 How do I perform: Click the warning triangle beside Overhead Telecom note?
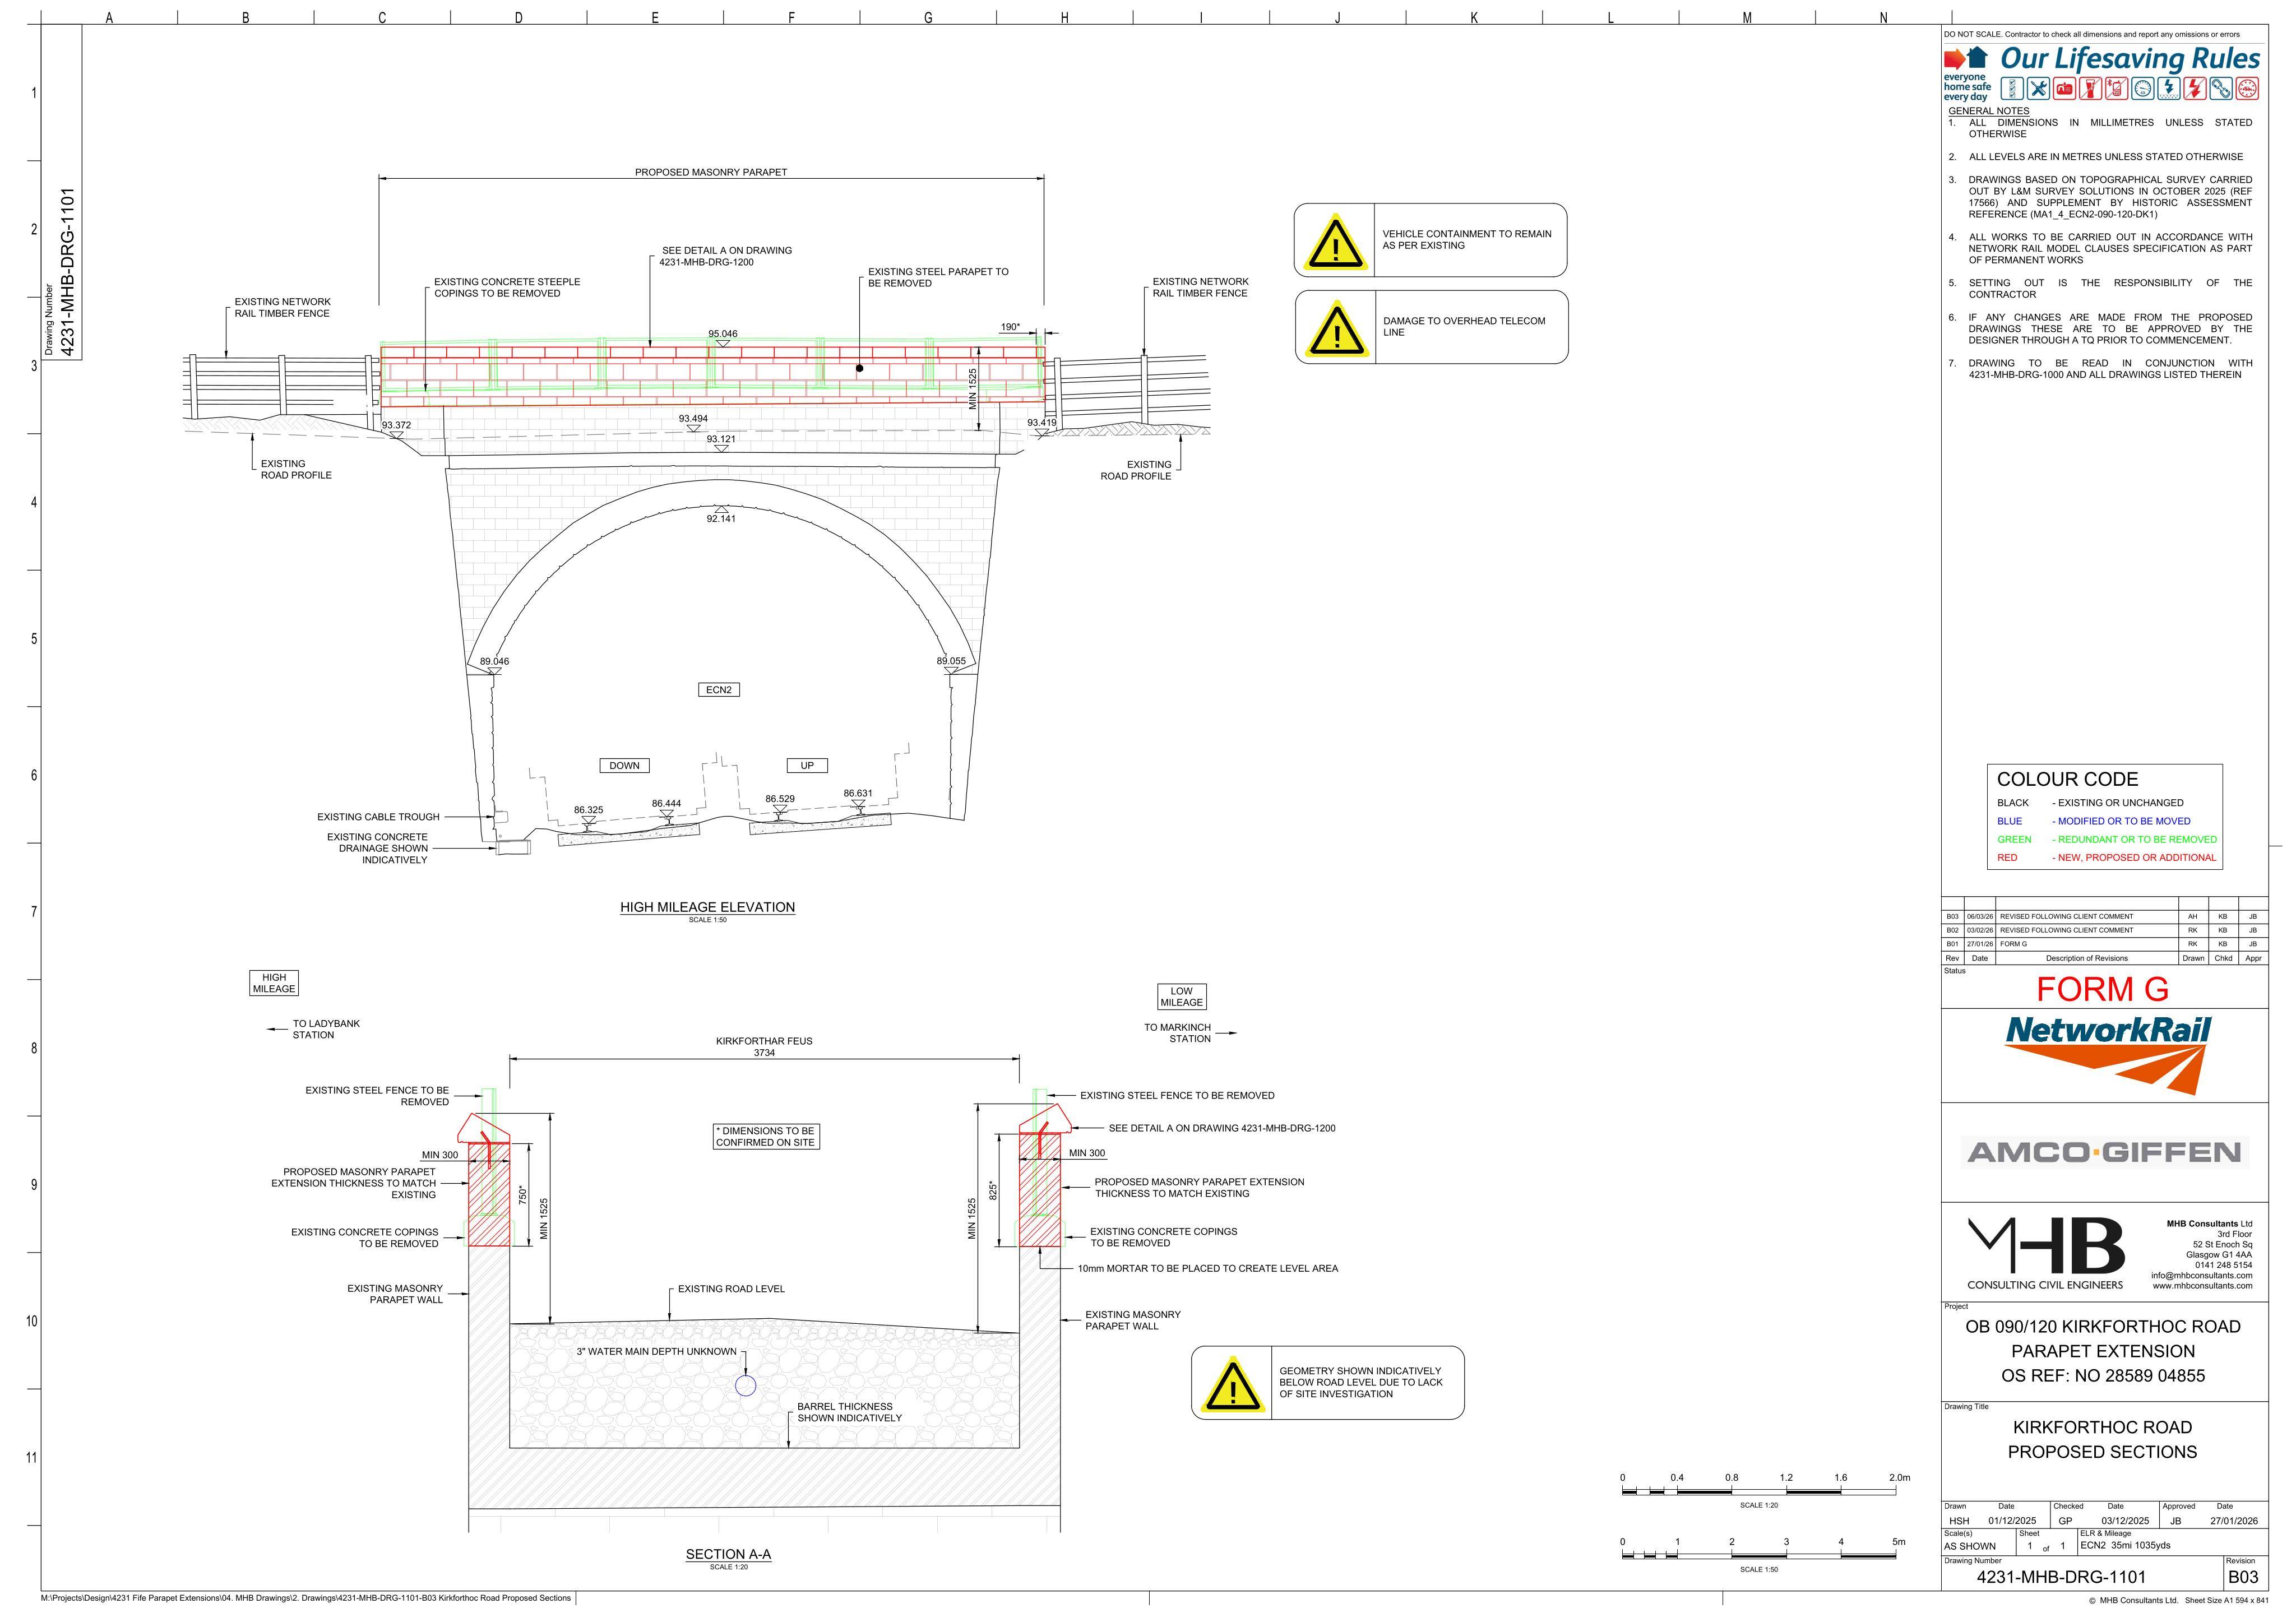pyautogui.click(x=1336, y=327)
